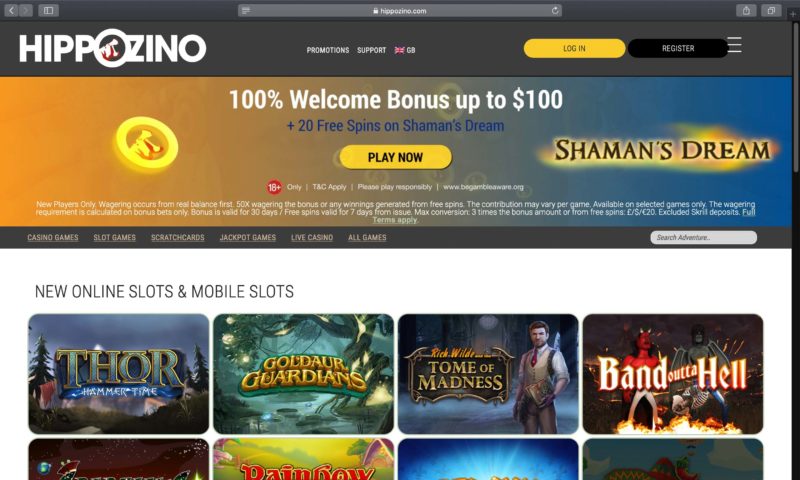
Task: Click the Play Now banner button
Action: coord(395,157)
